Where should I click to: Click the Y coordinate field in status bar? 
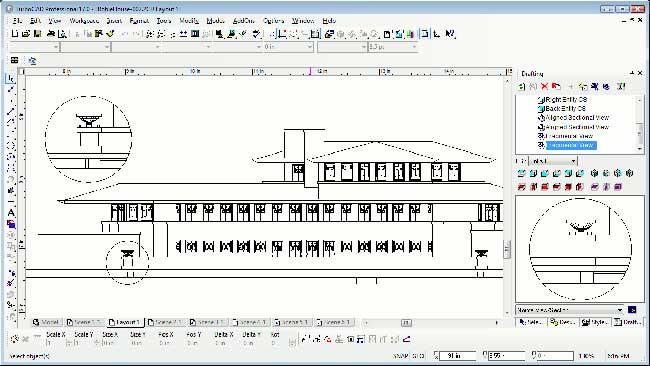(507, 356)
